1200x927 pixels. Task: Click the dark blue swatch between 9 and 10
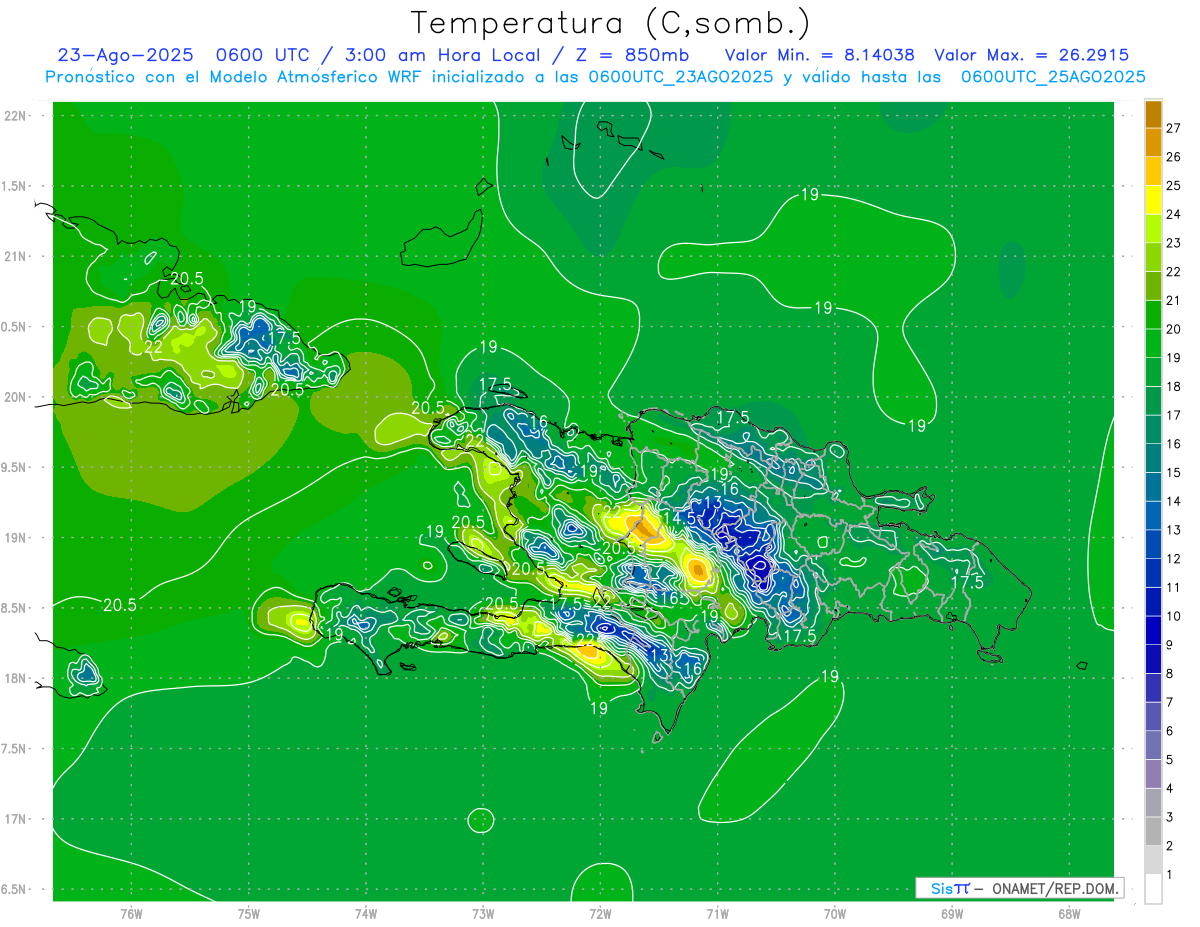tap(1153, 631)
